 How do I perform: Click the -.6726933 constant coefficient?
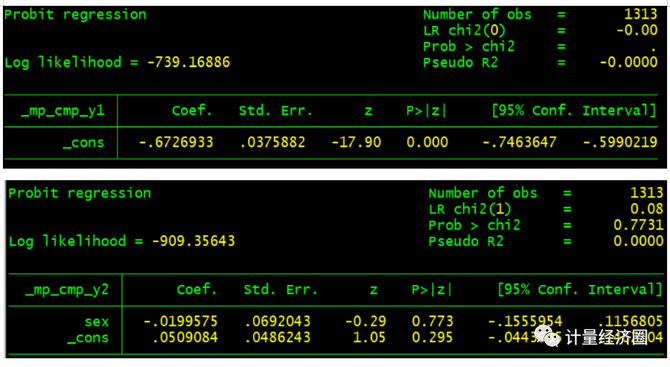point(176,142)
